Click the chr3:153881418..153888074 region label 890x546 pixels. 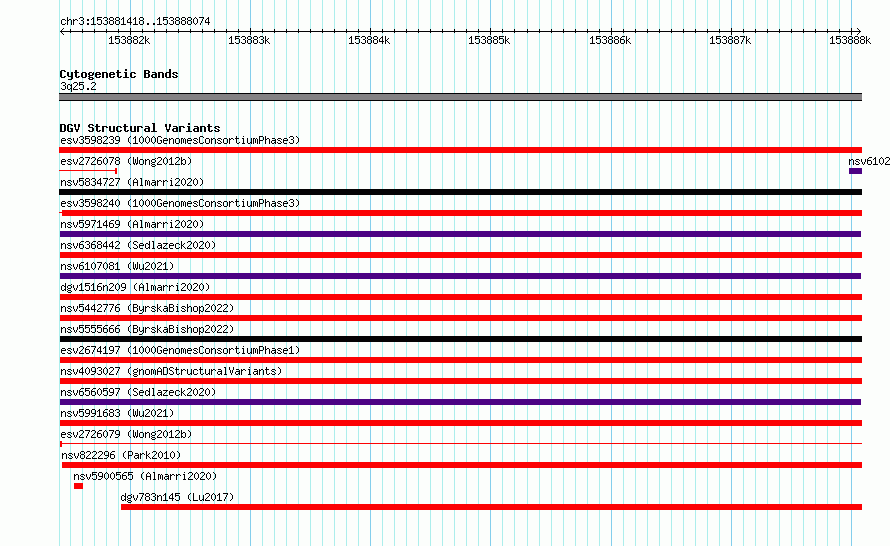(x=135, y=21)
